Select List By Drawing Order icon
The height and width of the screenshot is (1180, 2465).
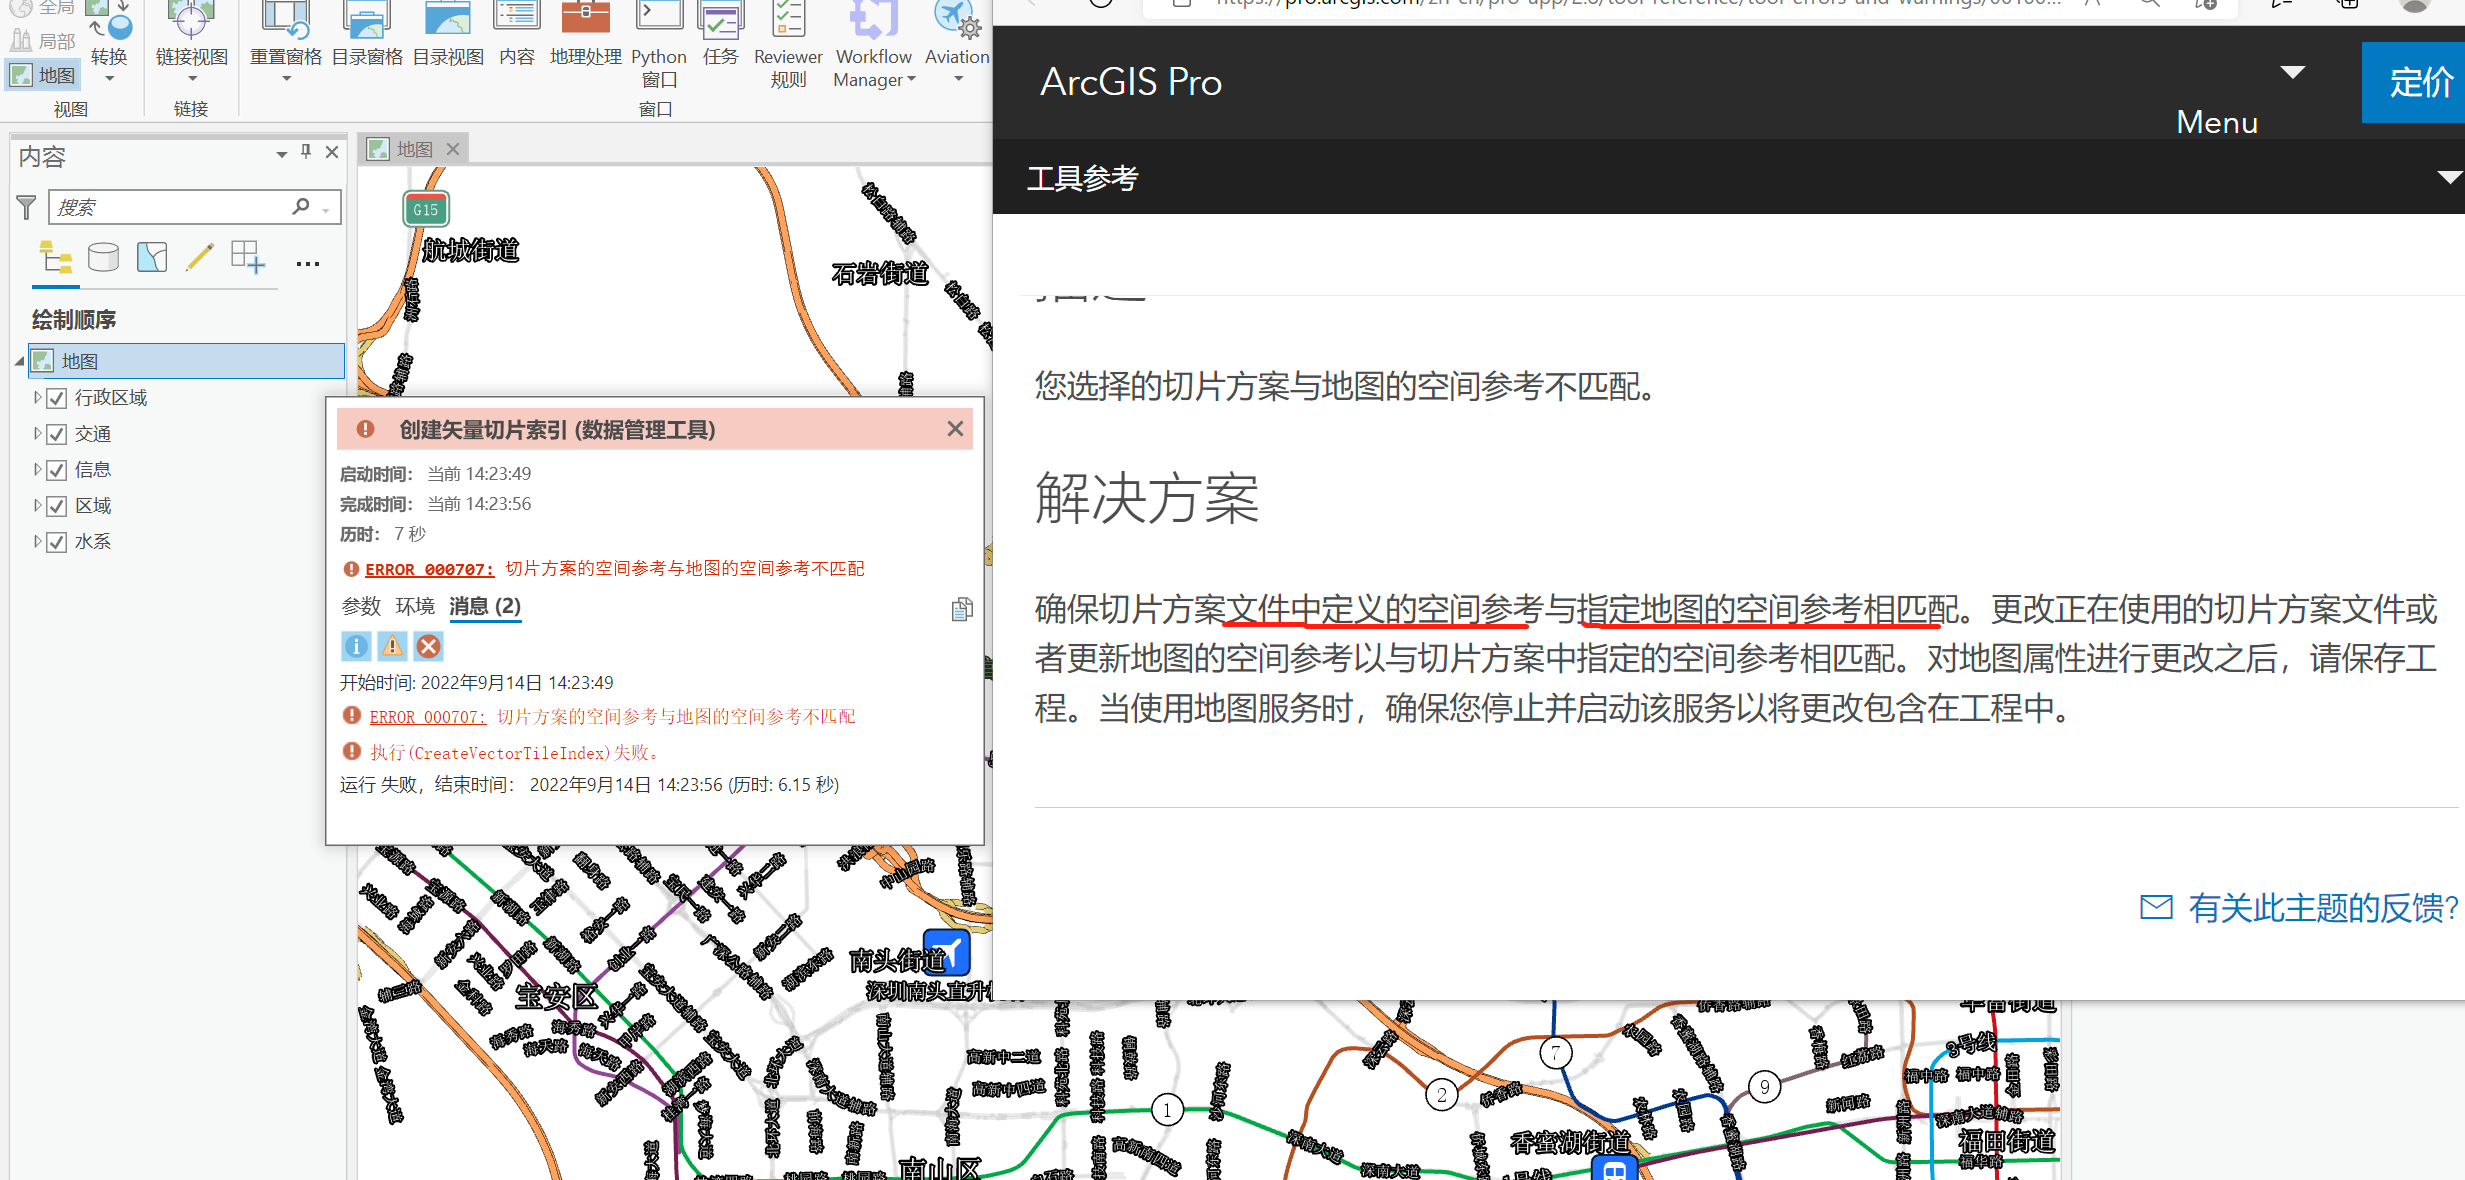point(55,258)
